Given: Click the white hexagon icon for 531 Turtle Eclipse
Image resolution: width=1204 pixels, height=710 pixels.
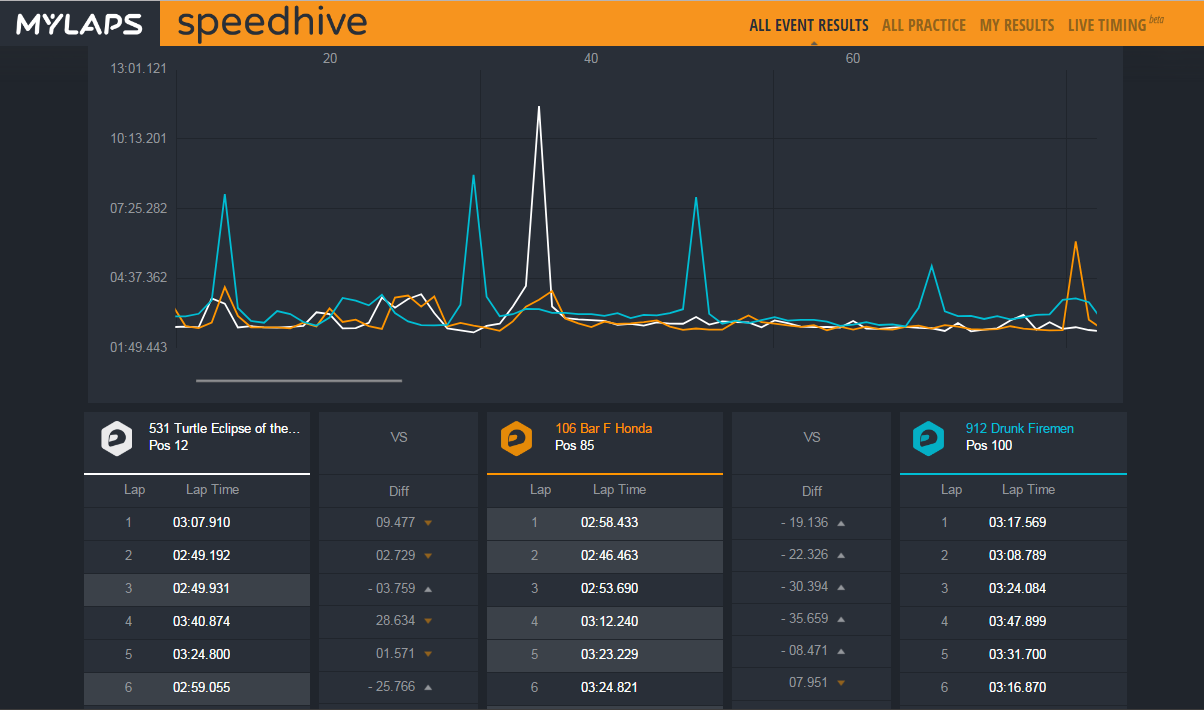Looking at the screenshot, I should [x=117, y=438].
